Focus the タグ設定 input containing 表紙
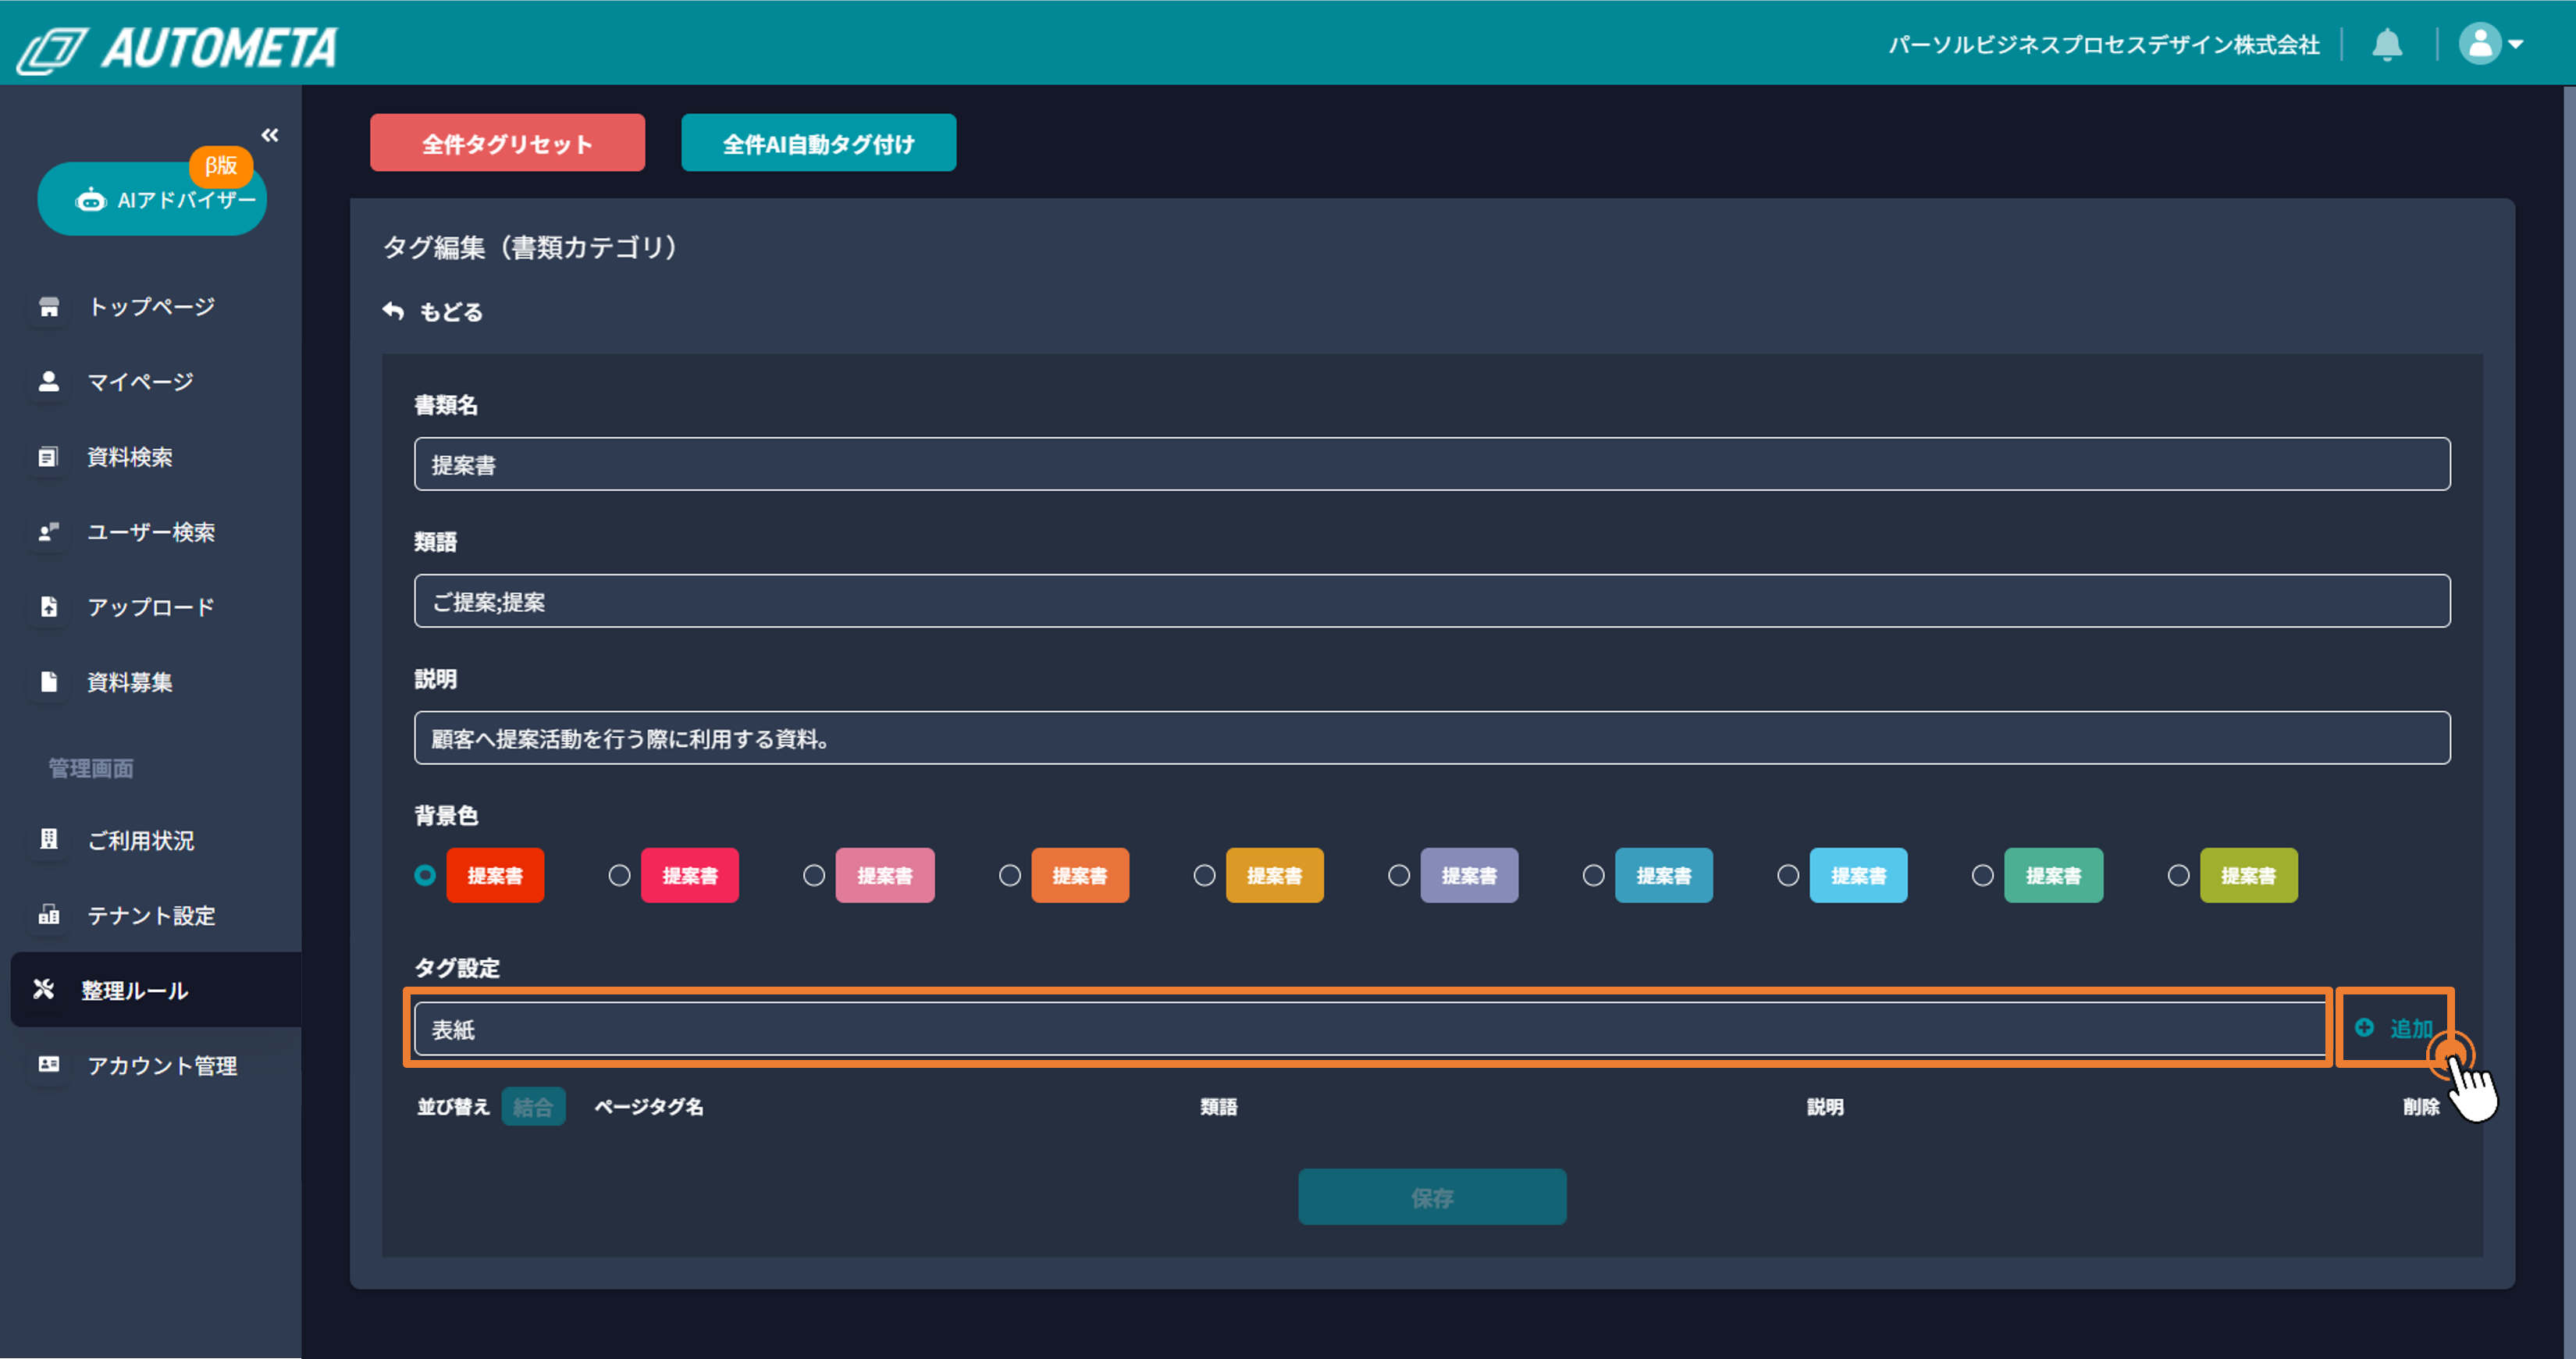This screenshot has width=2576, height=1359. tap(1370, 1029)
